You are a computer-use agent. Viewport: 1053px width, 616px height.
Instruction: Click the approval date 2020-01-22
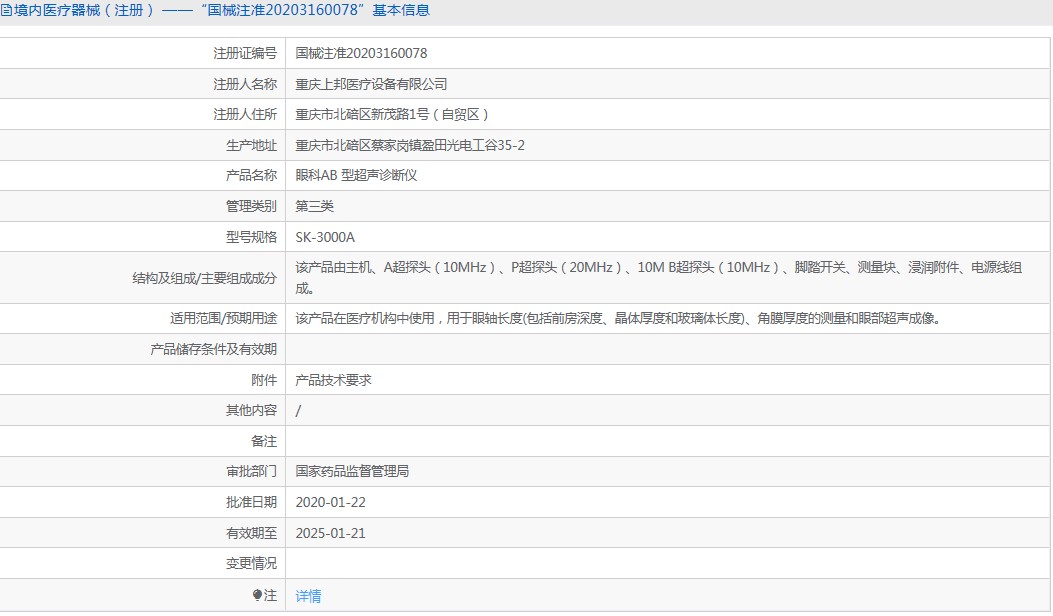(x=330, y=502)
